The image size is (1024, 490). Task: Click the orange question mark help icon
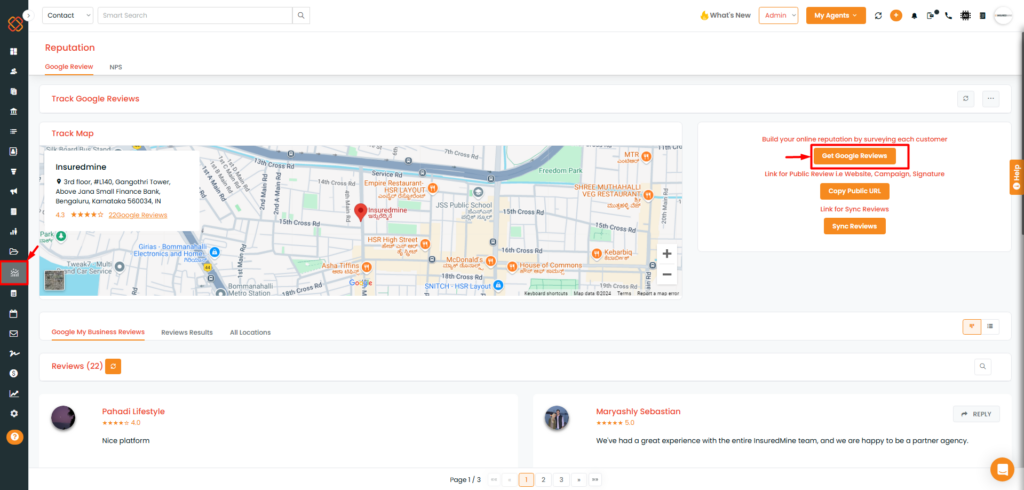pos(14,437)
